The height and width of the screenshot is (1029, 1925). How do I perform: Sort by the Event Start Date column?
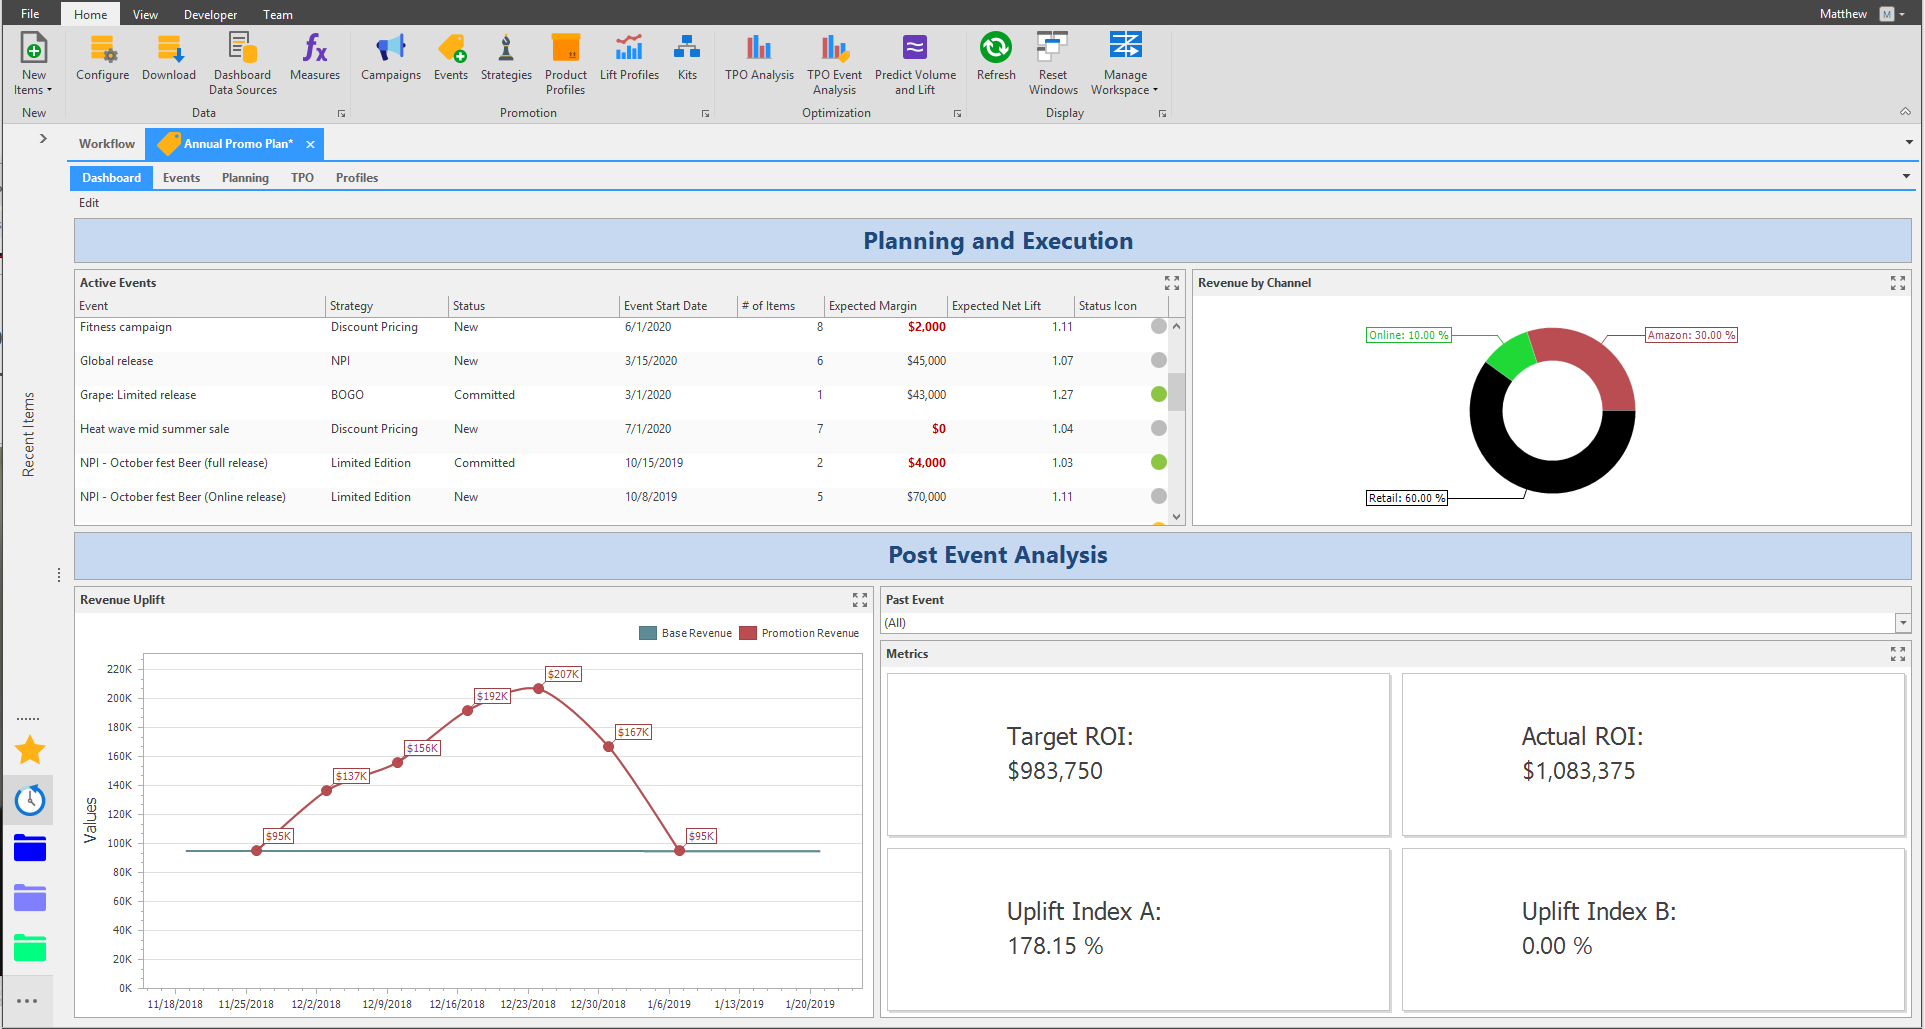click(x=678, y=306)
